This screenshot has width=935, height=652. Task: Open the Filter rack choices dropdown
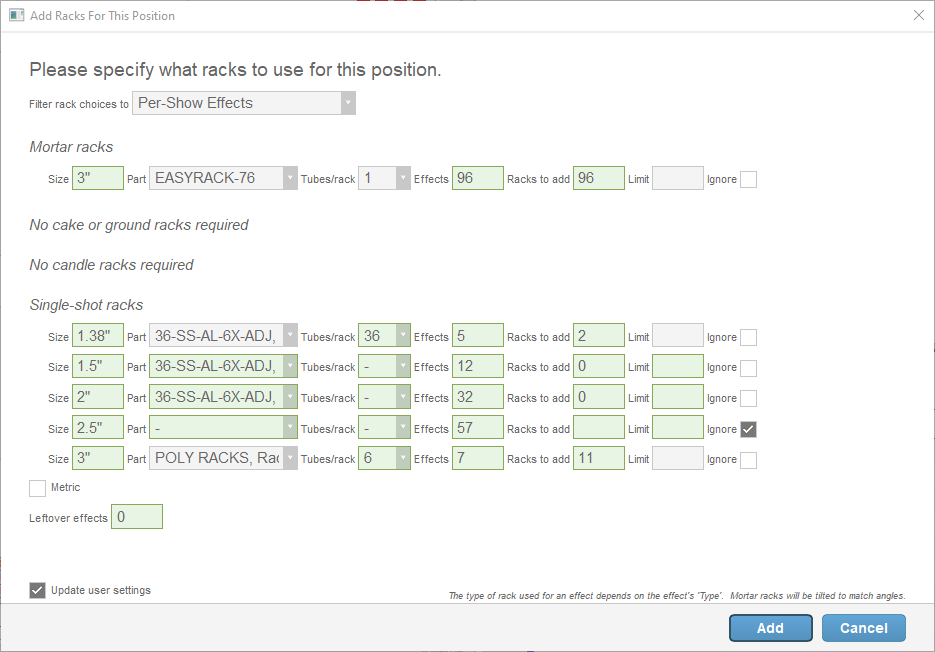point(244,103)
